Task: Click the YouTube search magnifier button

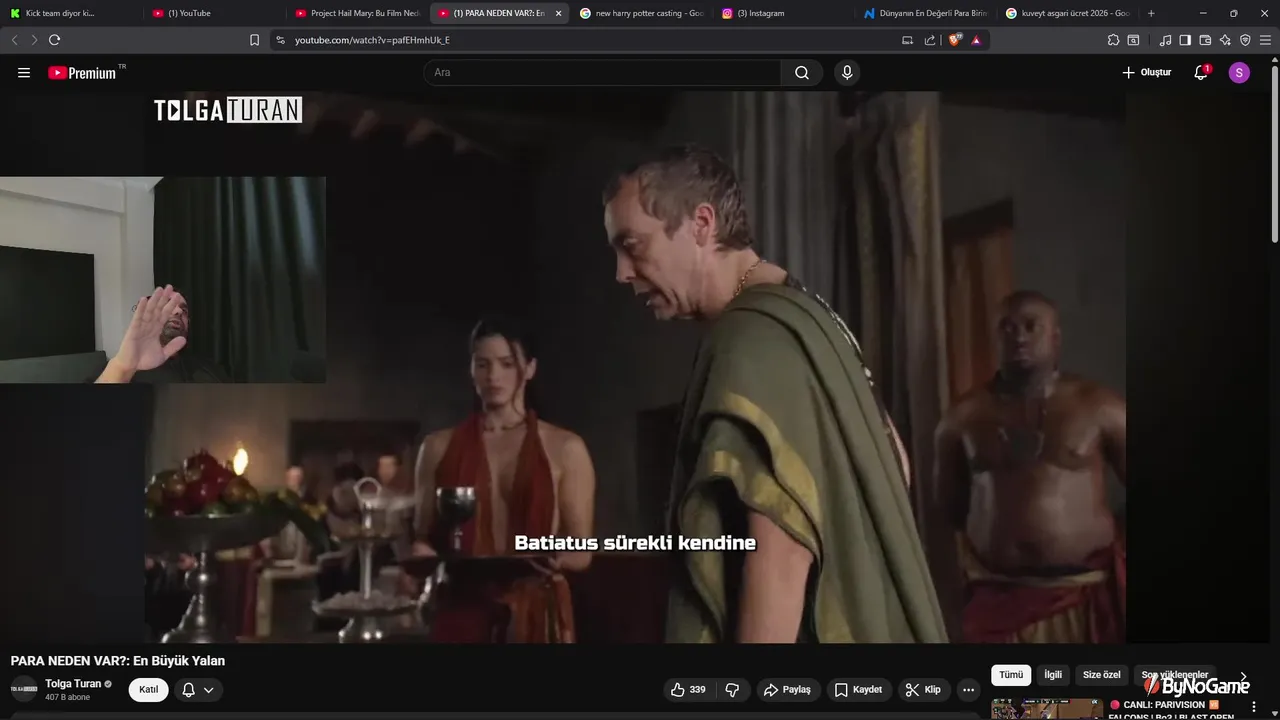Action: (x=802, y=72)
